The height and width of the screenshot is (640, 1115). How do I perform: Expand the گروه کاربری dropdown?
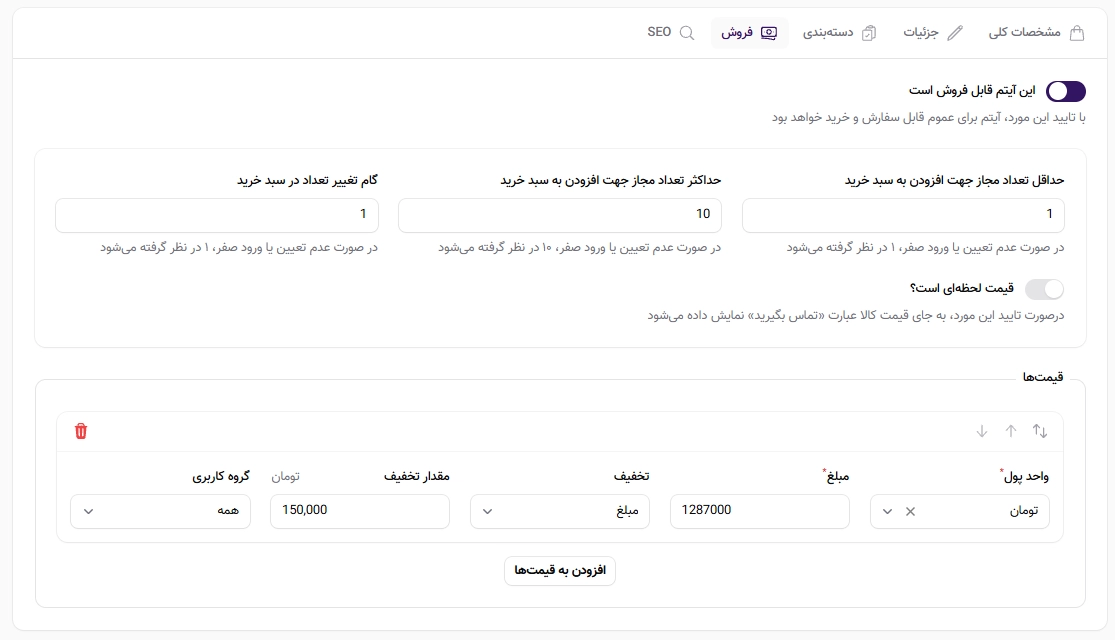(161, 511)
